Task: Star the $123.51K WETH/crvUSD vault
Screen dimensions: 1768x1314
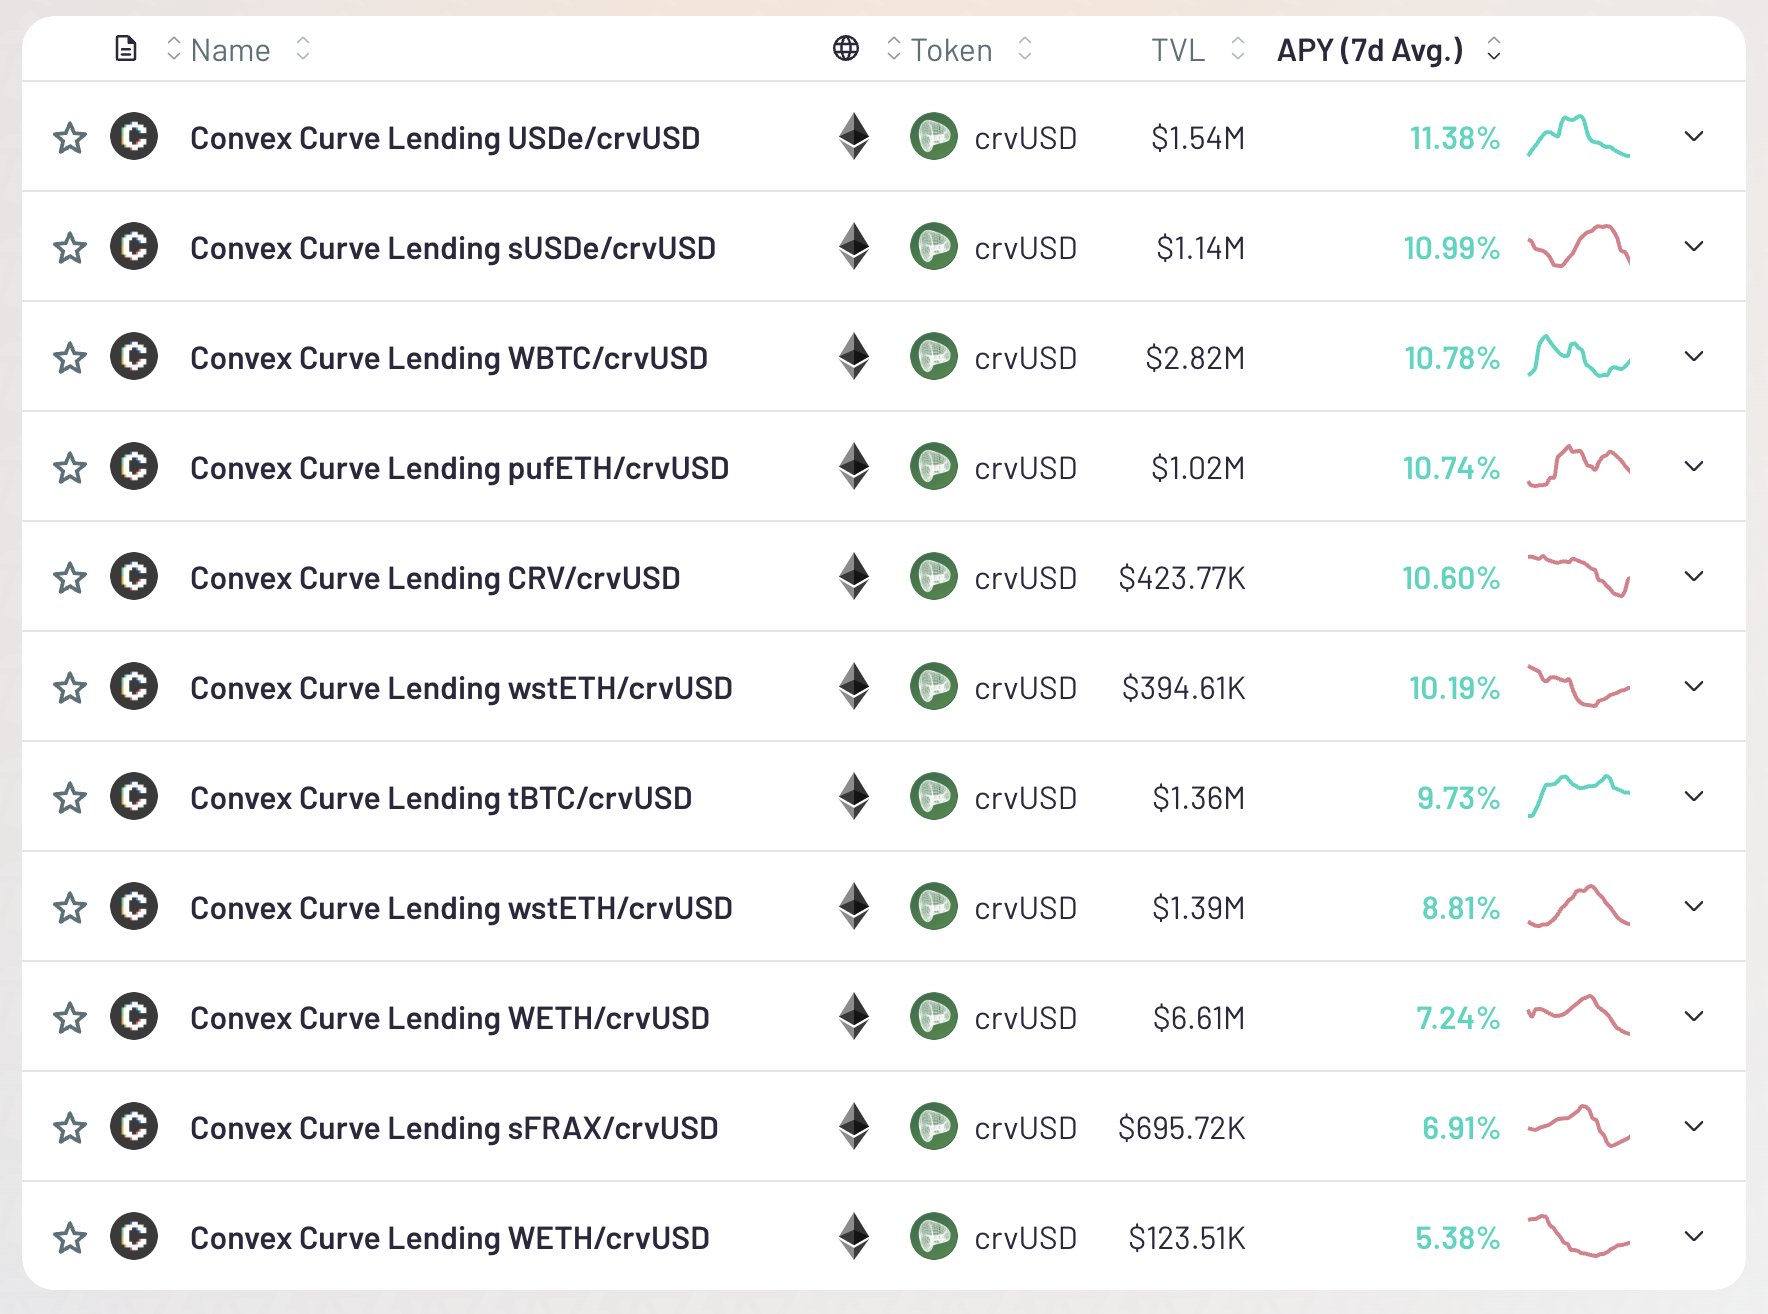Action: pyautogui.click(x=70, y=1237)
